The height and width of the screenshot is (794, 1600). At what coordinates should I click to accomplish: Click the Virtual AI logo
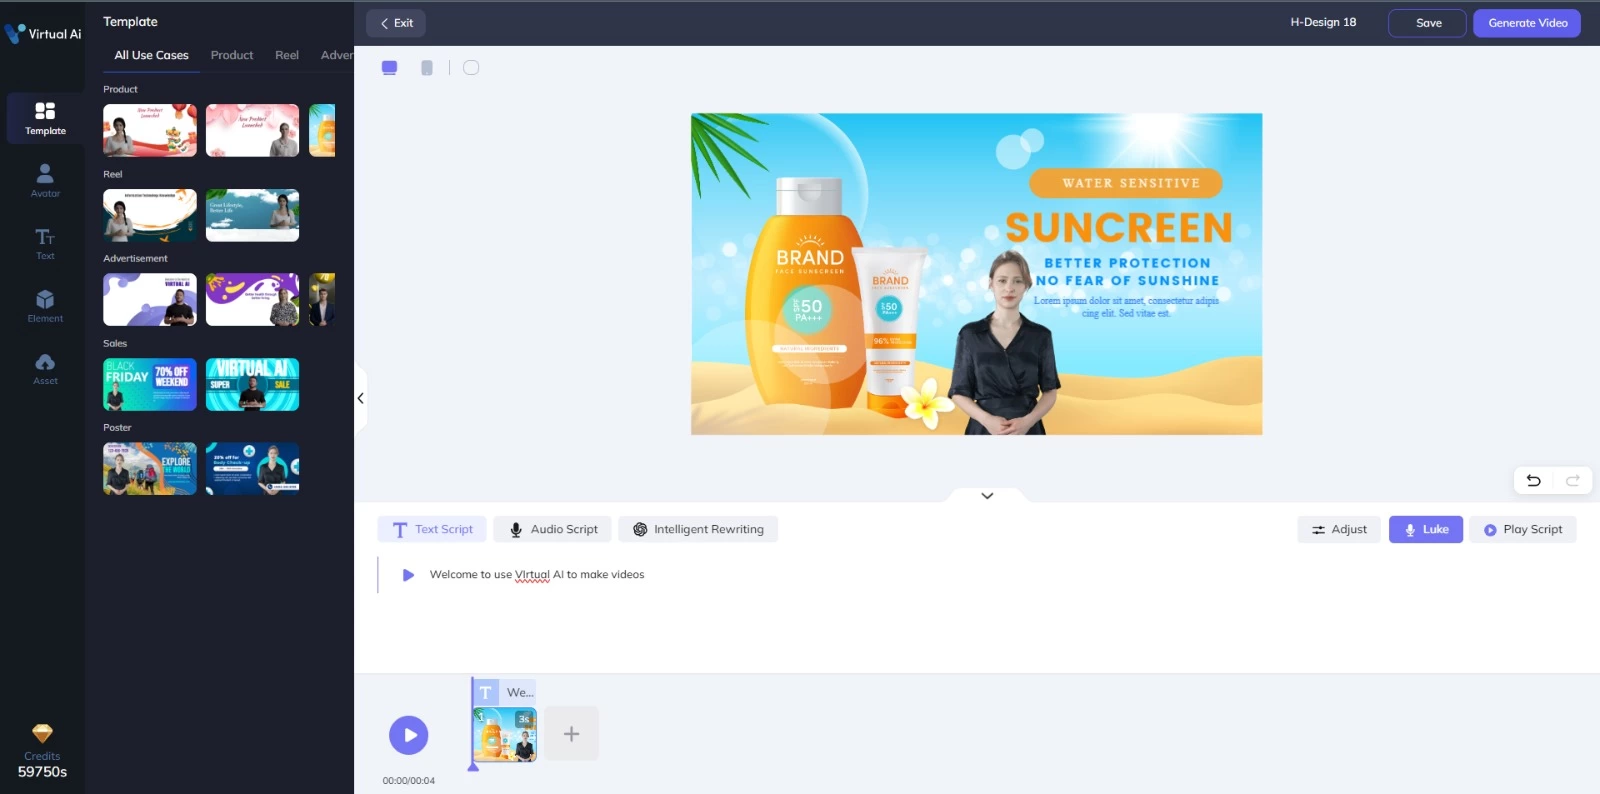pyautogui.click(x=43, y=33)
